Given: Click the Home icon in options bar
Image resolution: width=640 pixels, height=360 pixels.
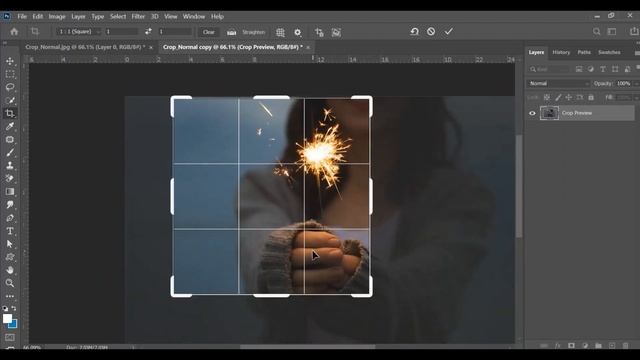Looking at the screenshot, I should pos(14,32).
